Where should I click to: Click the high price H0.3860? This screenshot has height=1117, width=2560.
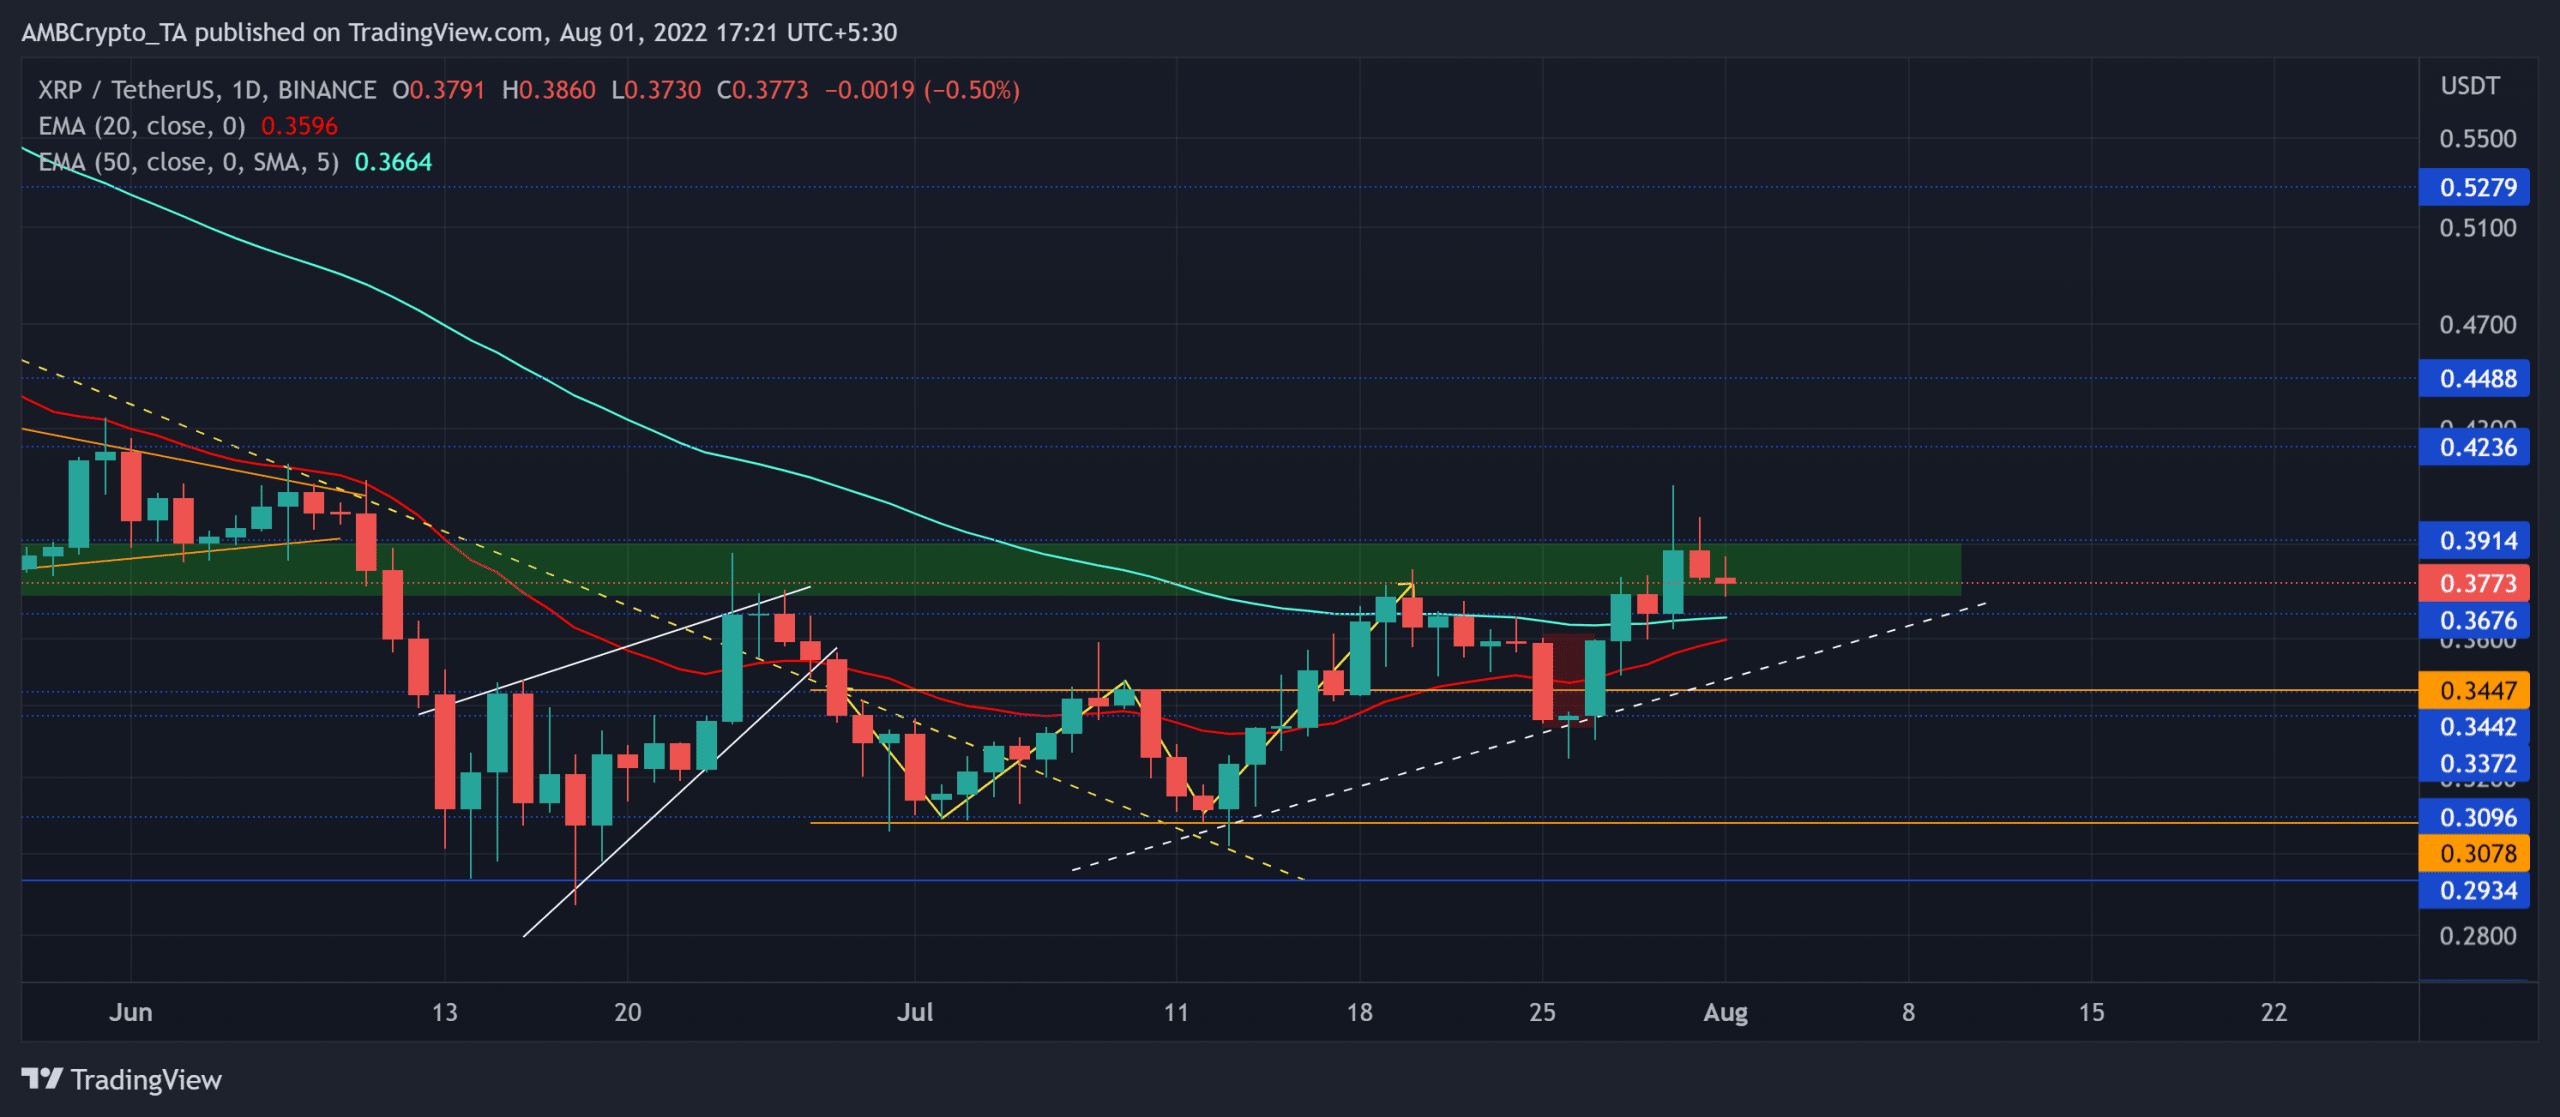coord(549,90)
